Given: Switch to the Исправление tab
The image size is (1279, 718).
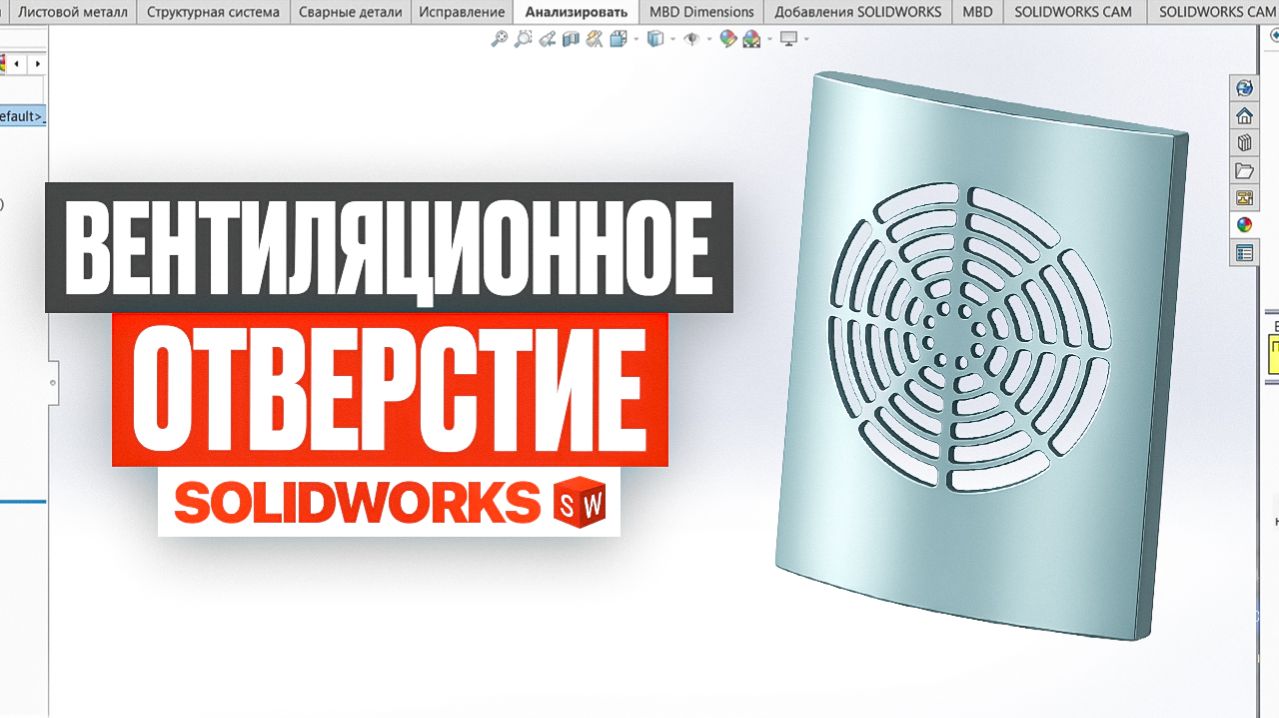Looking at the screenshot, I should pos(461,12).
